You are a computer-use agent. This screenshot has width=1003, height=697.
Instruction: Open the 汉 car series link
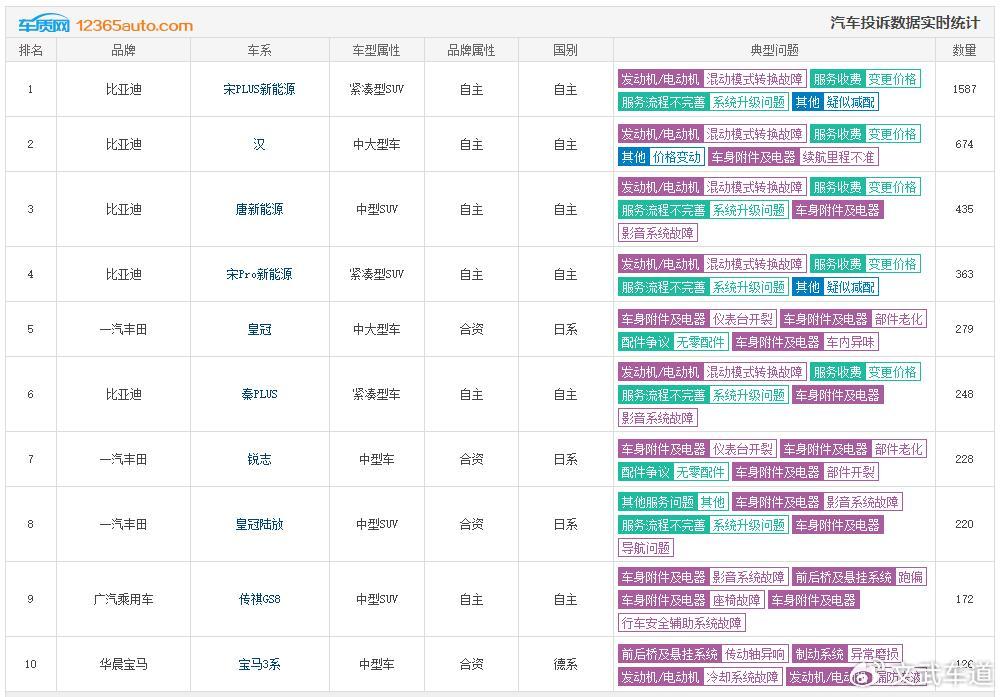coord(260,145)
